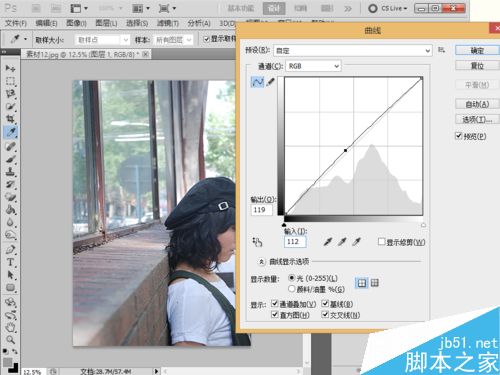Viewport: 500px width, 375px height.
Task: Select the Eraser tool
Action: 11,197
